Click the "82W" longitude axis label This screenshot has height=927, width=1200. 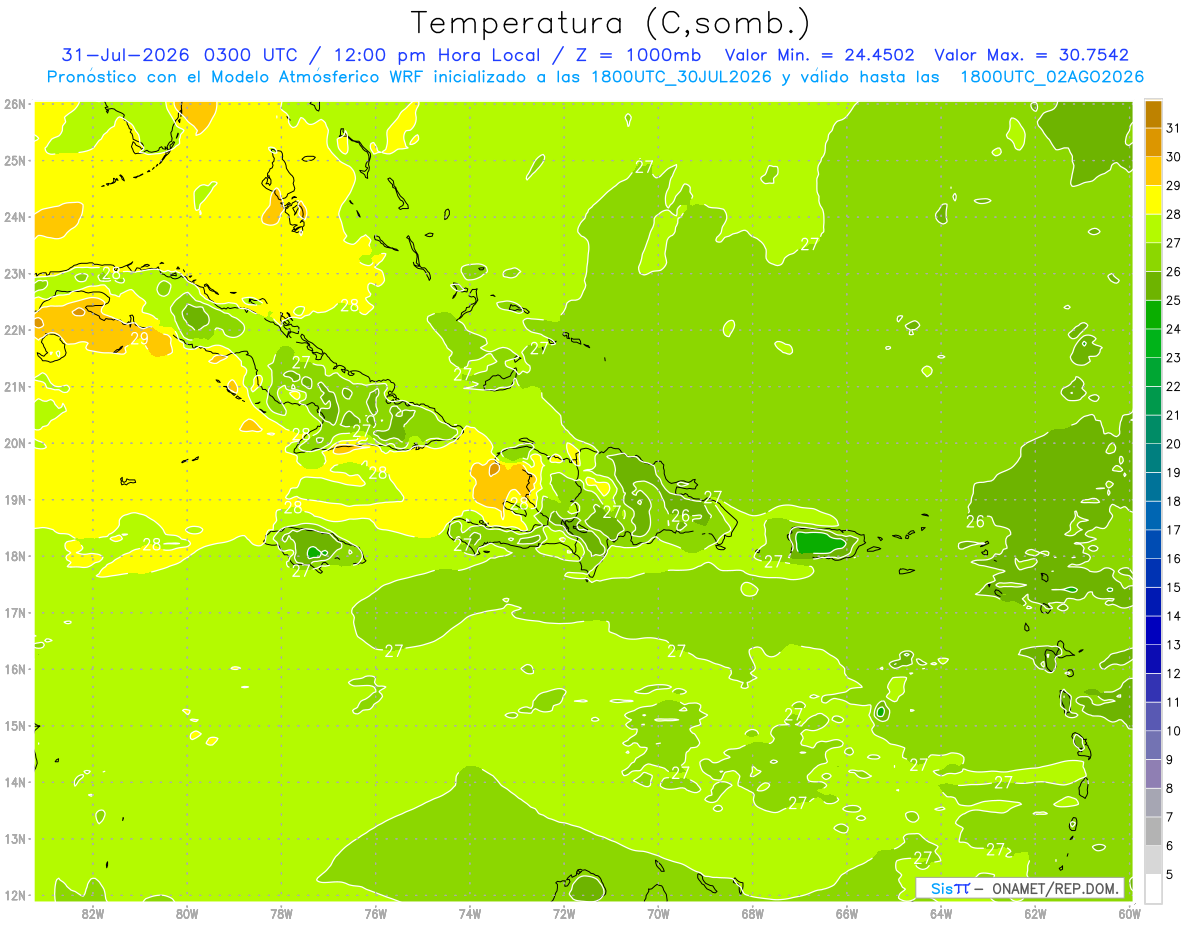(93, 913)
